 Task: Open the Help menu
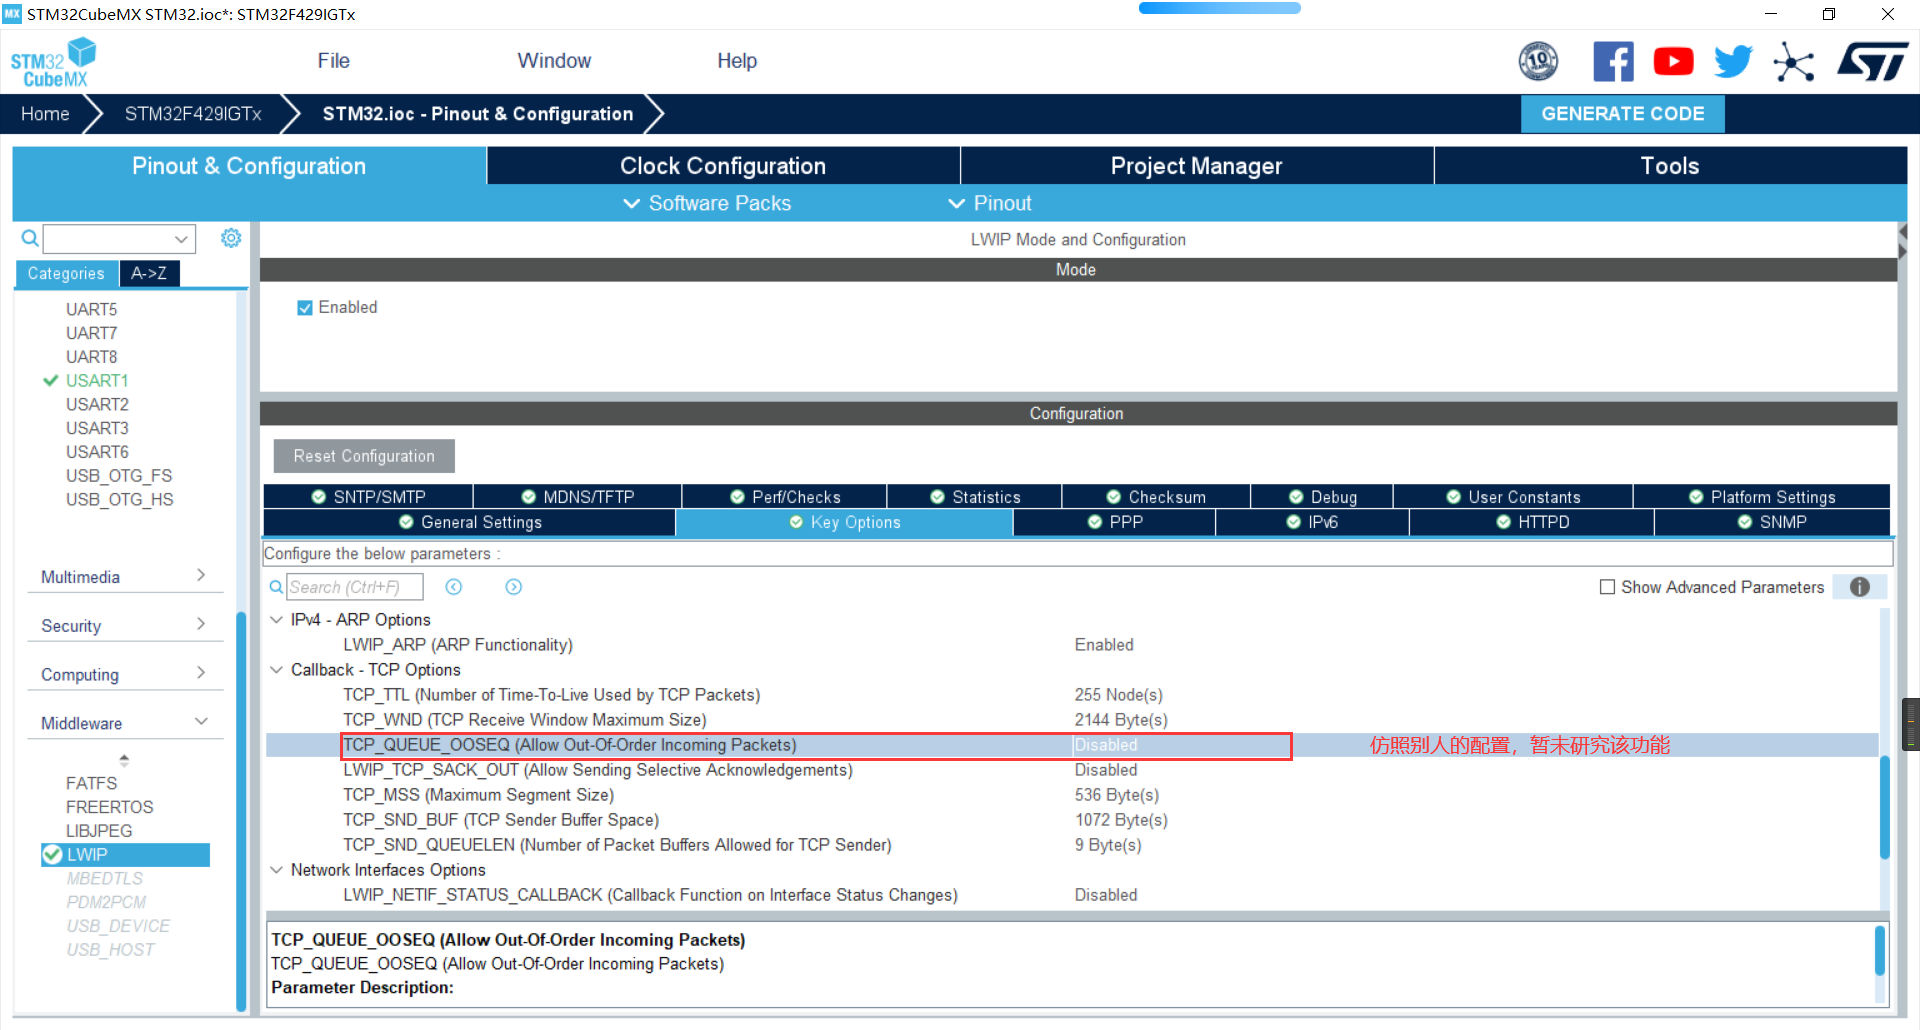pyautogui.click(x=737, y=61)
